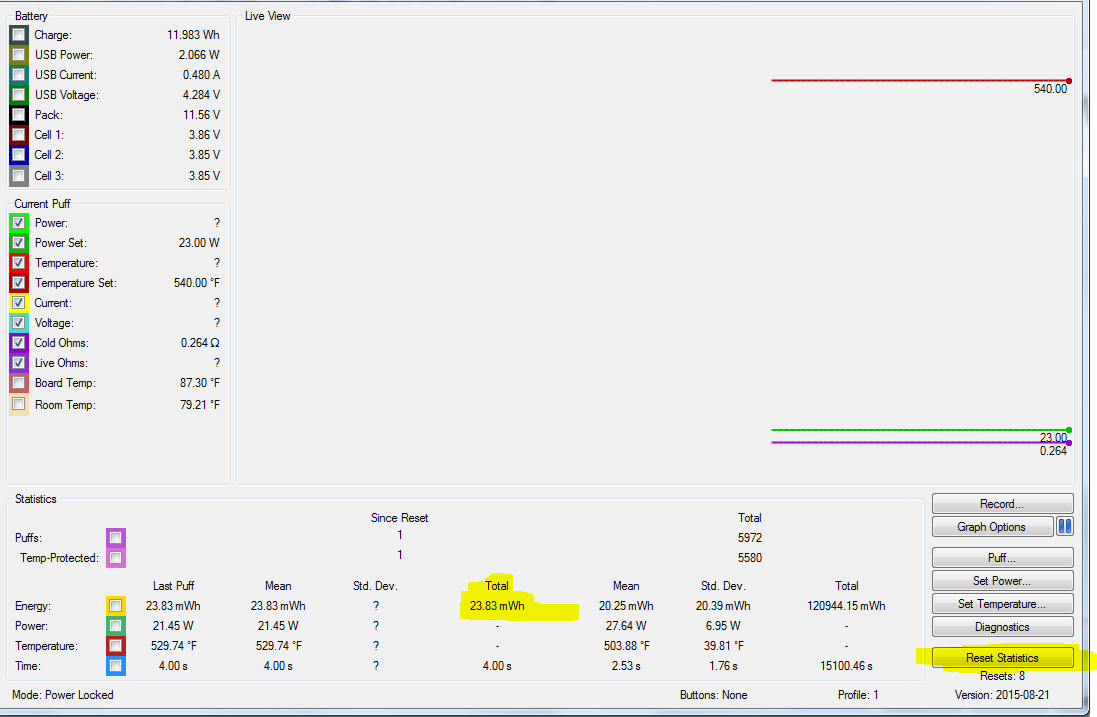Open Graph Options
The image size is (1097, 717).
tap(991, 527)
